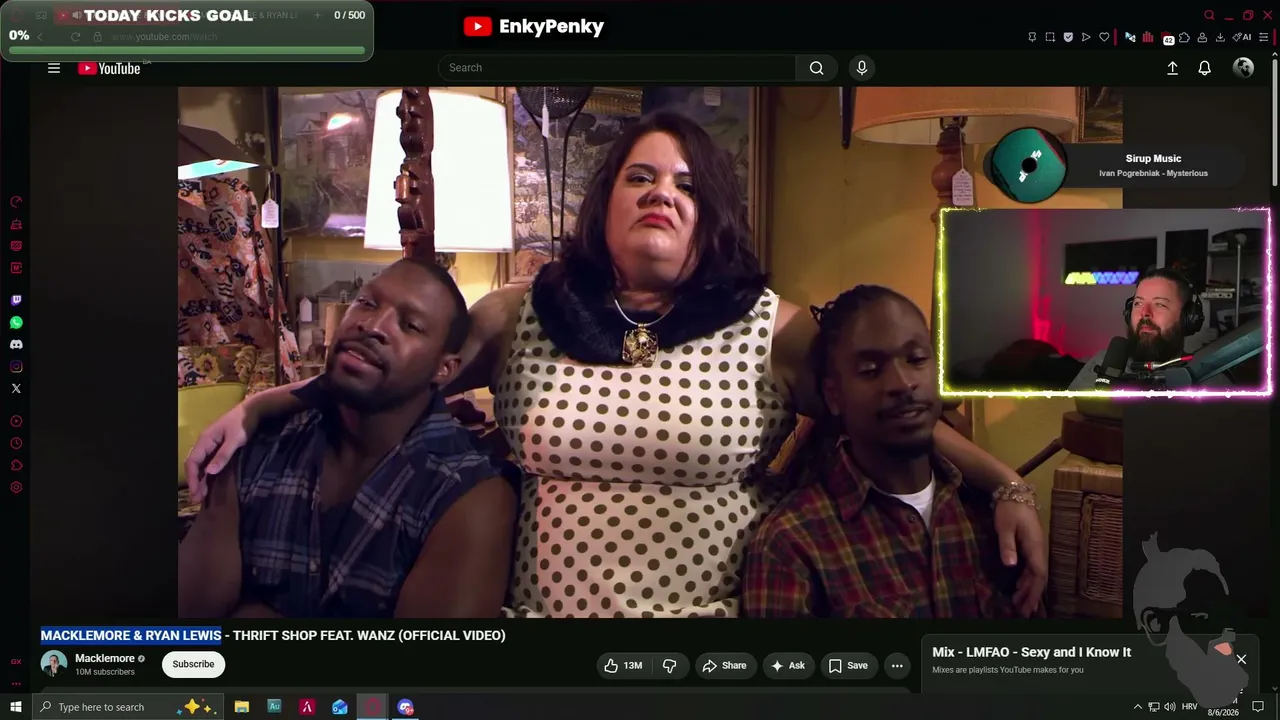Open browser history clock in sidebar

[16, 443]
